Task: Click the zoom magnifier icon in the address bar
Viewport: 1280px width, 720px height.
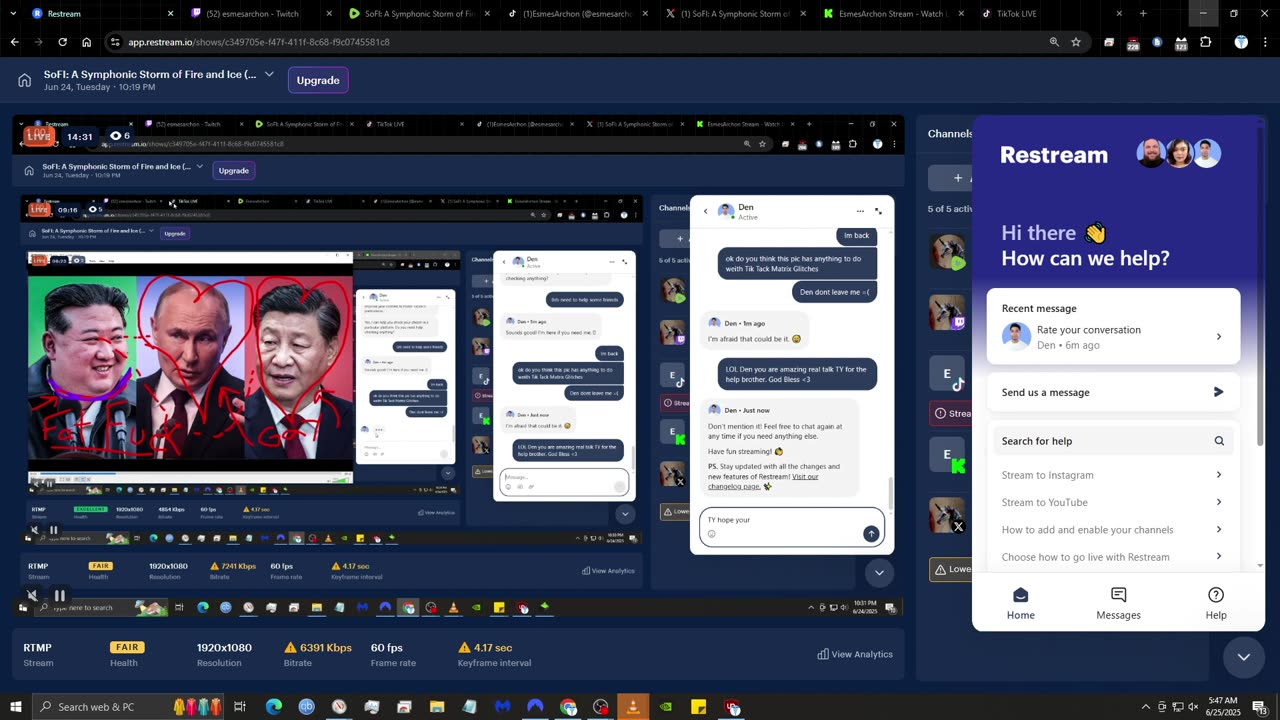Action: (x=1054, y=42)
